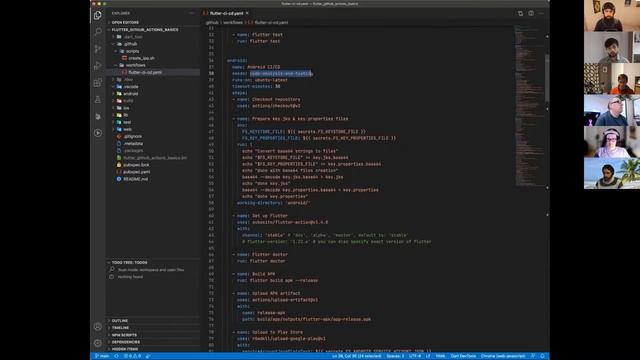Click the workflows breadcrumb segment
Viewport: 640px width, 360px height.
pyautogui.click(x=233, y=22)
